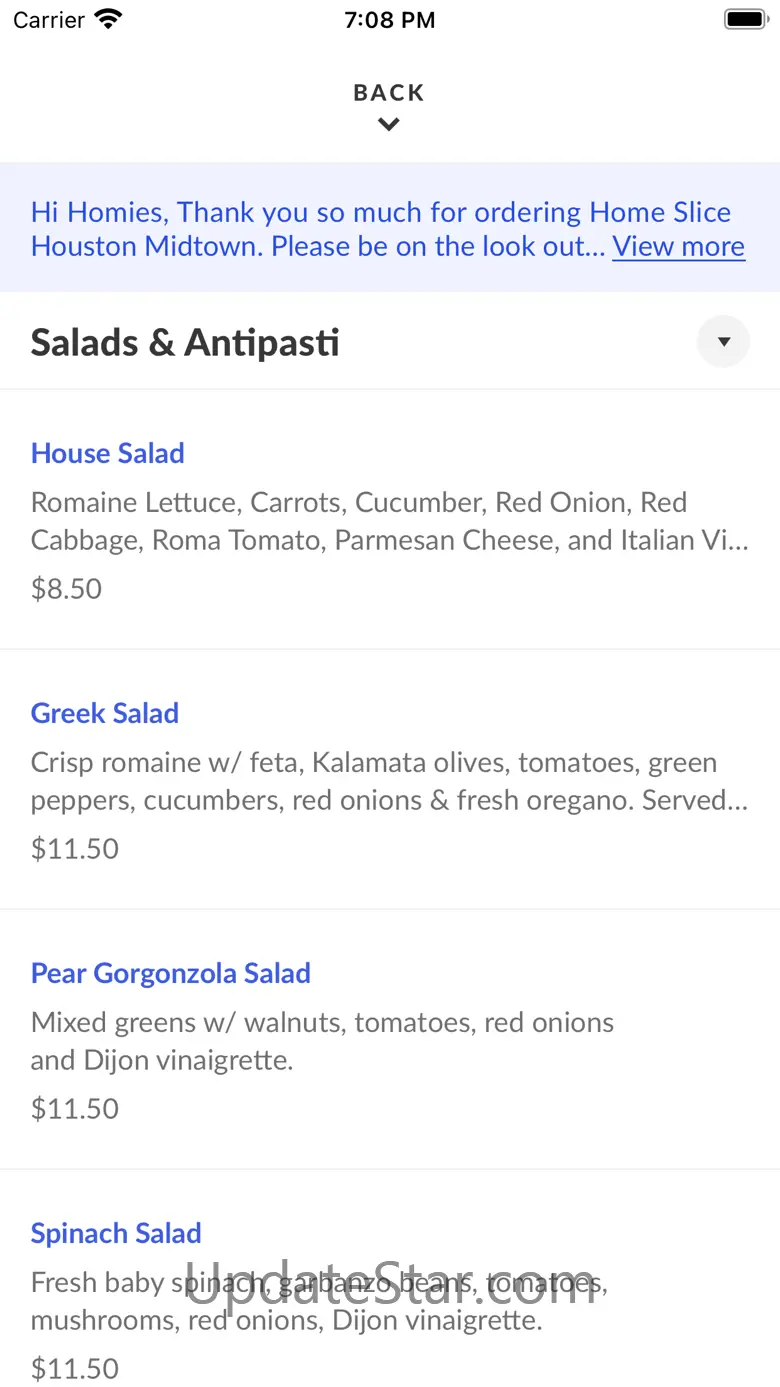Tap the Salads & Antipasti heading
780x1387 pixels.
point(185,342)
